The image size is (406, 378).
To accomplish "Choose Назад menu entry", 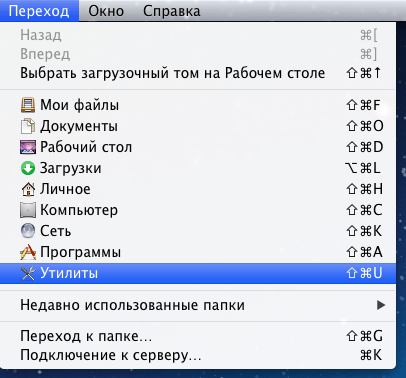I will click(198, 35).
